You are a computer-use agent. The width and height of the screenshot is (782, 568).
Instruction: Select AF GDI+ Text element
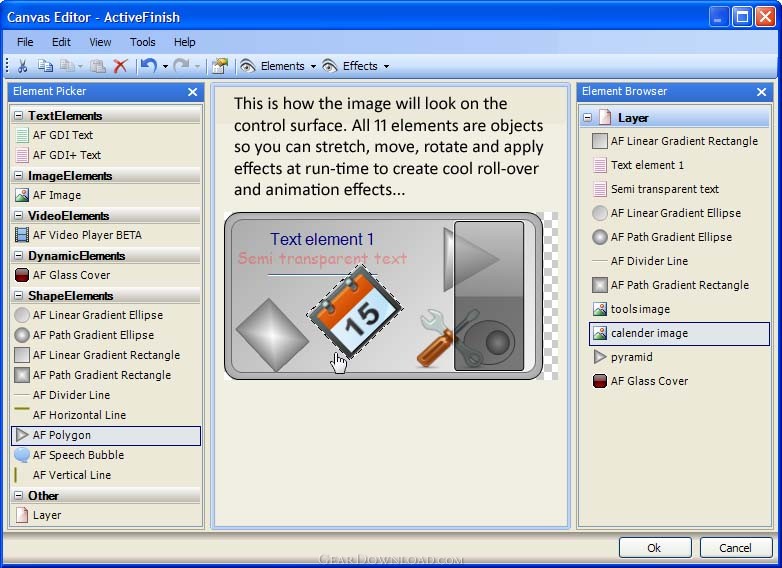pyautogui.click(x=106, y=155)
